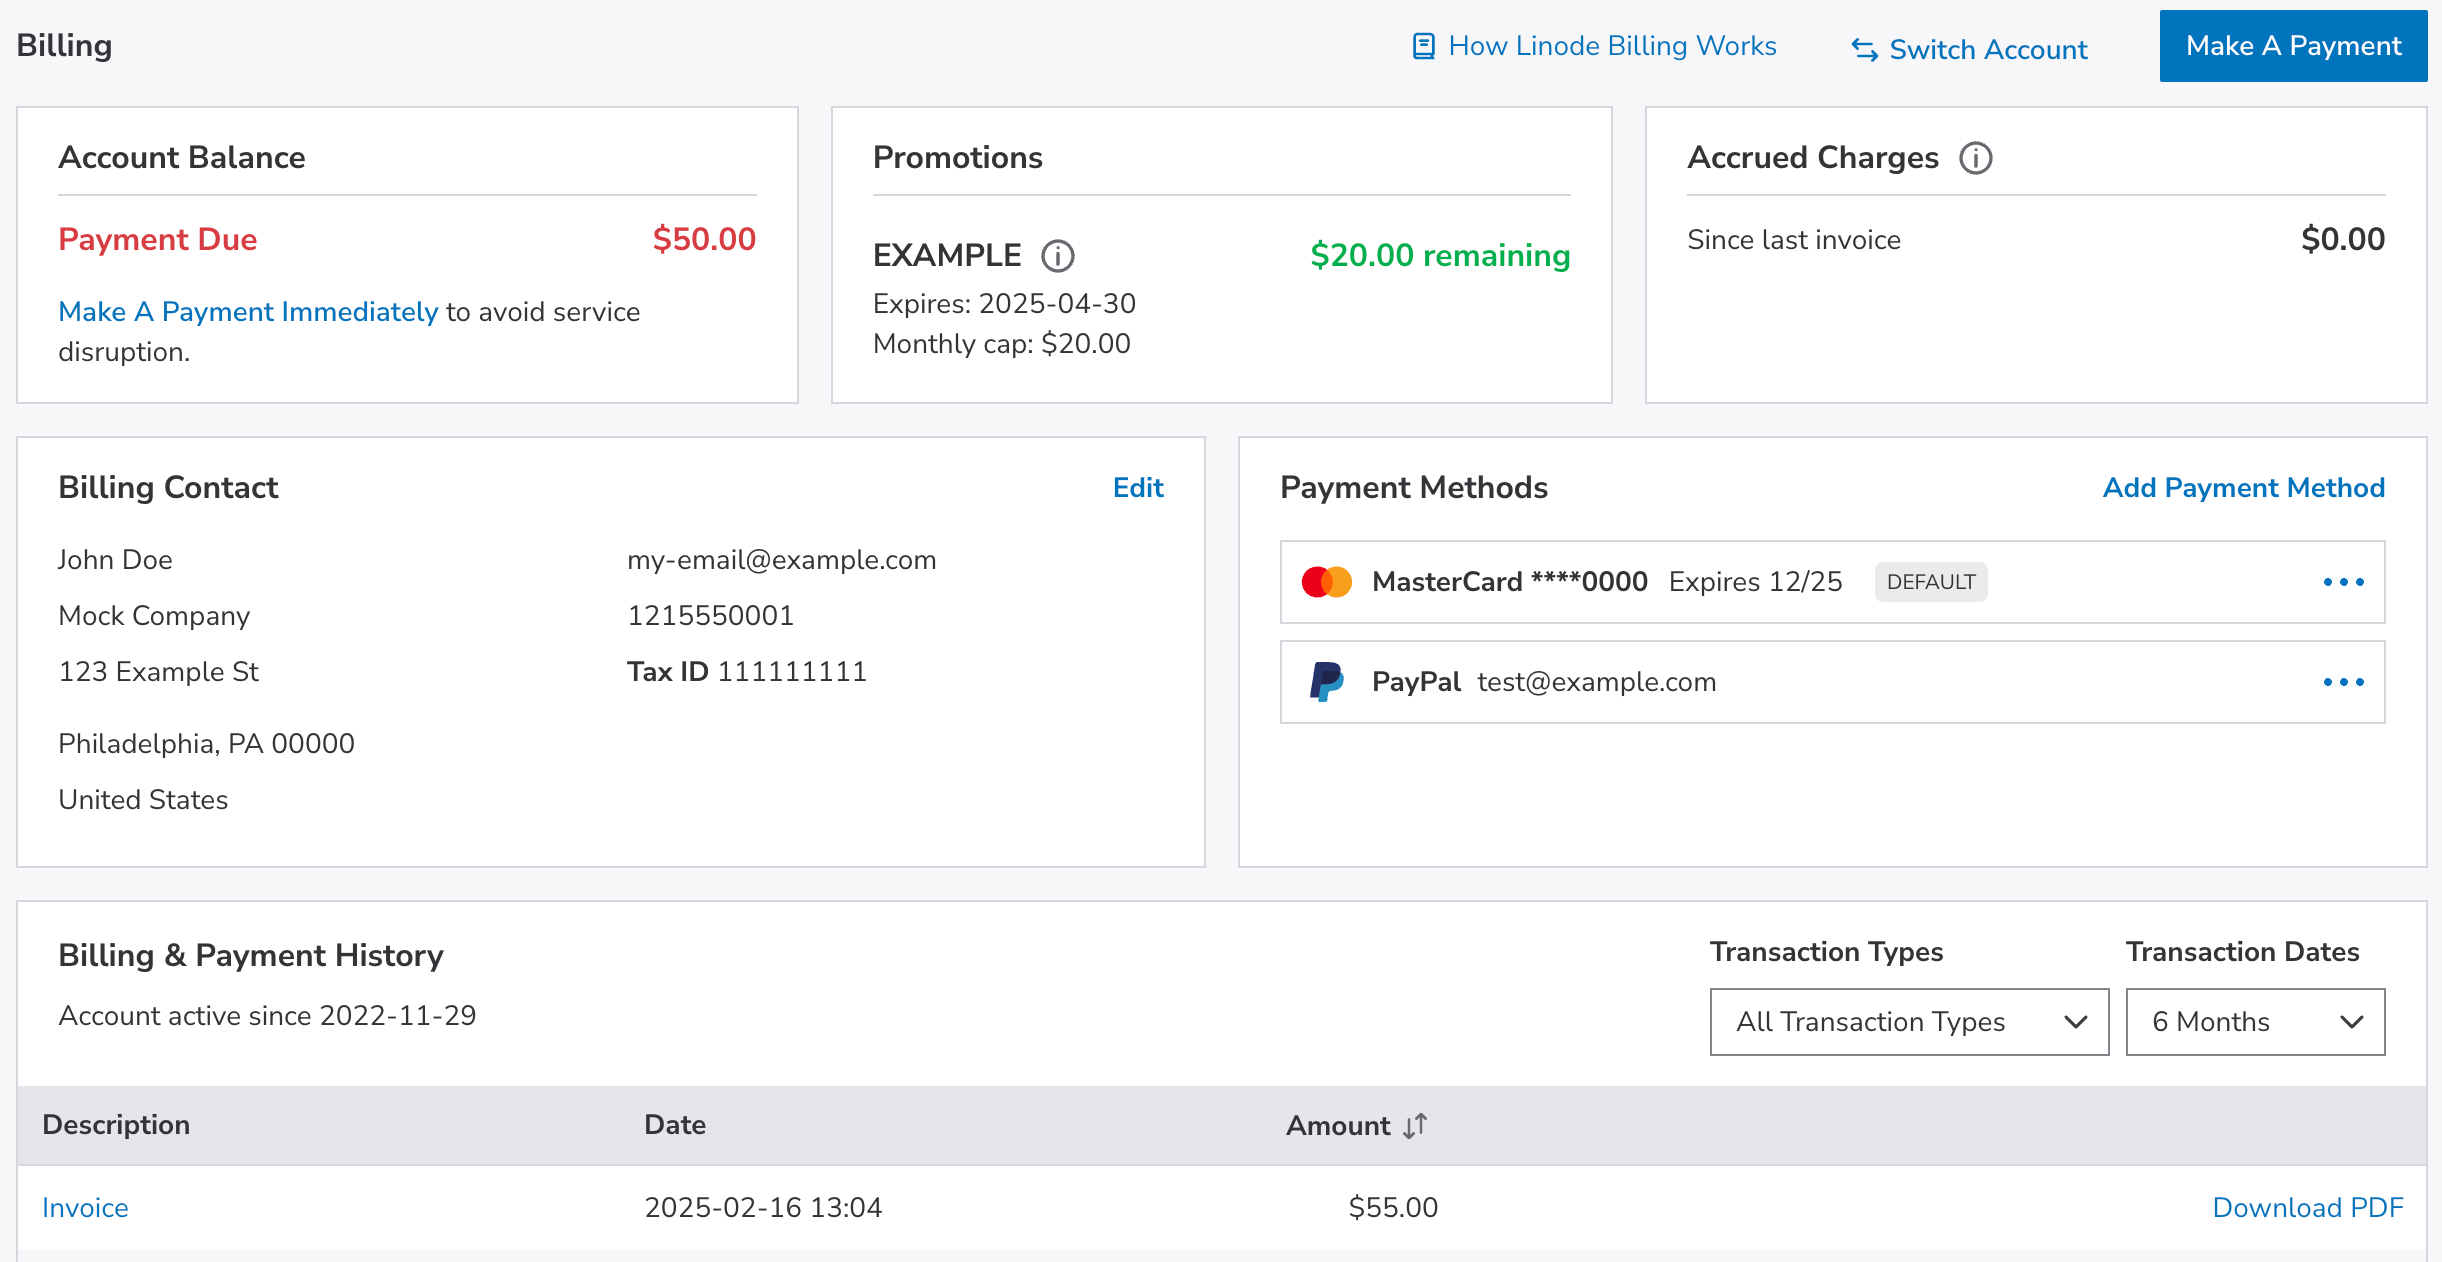Click Make A Payment Immediately link

248,312
